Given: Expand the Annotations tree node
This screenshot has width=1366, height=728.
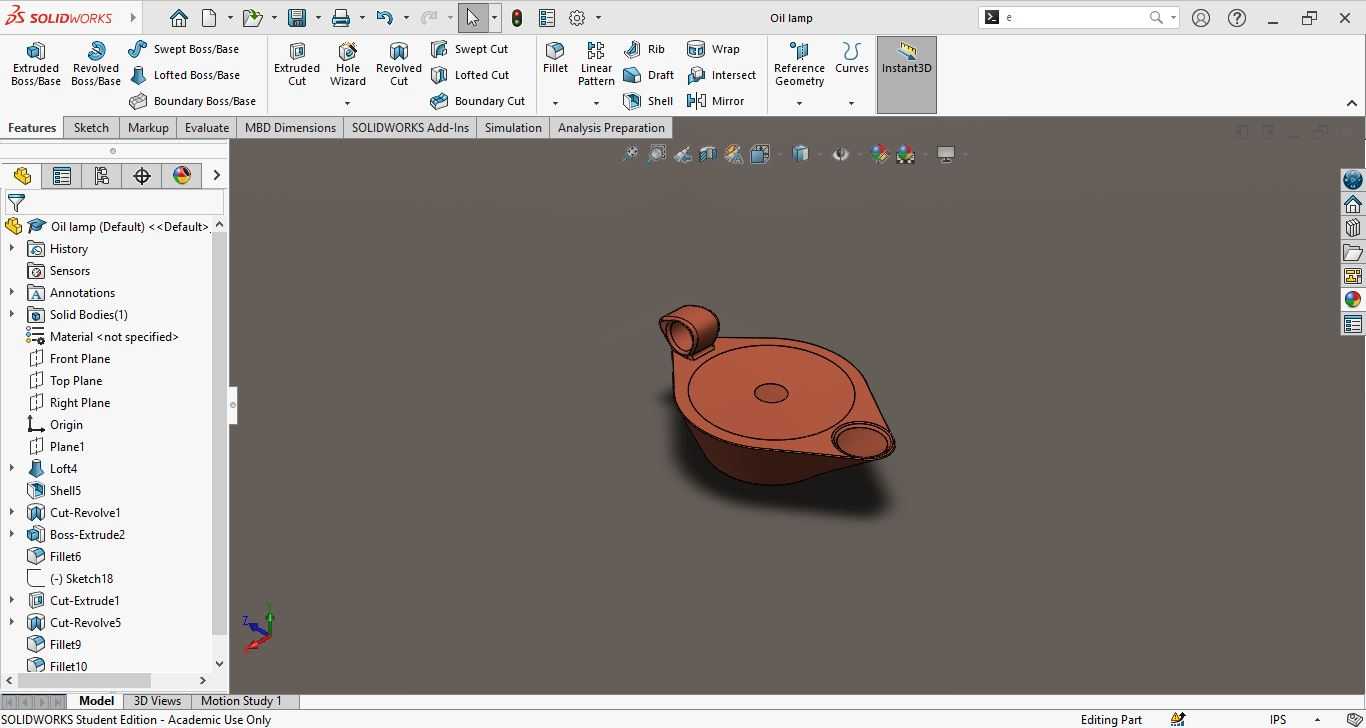Looking at the screenshot, I should click(12, 293).
